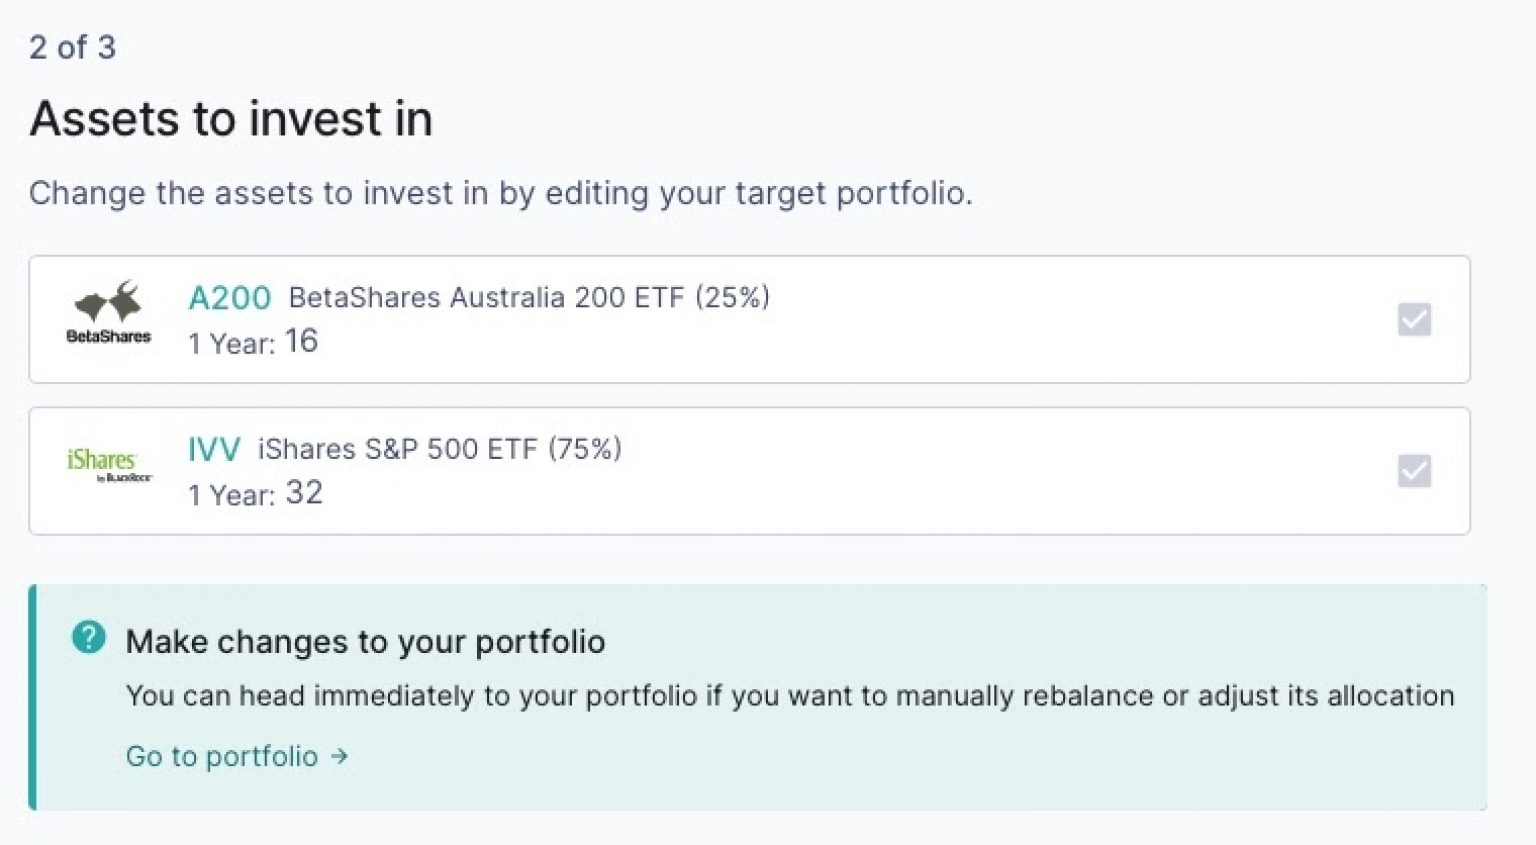Expand the A200 asset card
Viewport: 1536px width, 845px height.
(750, 319)
